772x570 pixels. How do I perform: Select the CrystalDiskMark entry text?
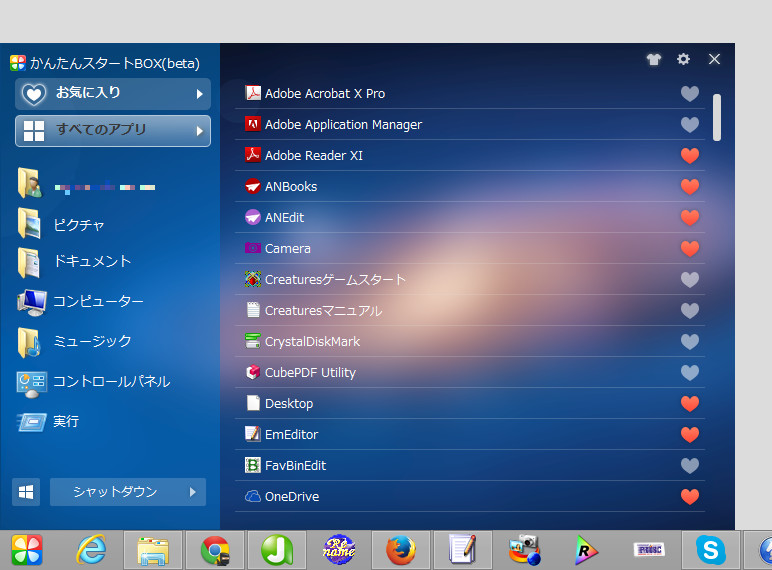coord(312,342)
